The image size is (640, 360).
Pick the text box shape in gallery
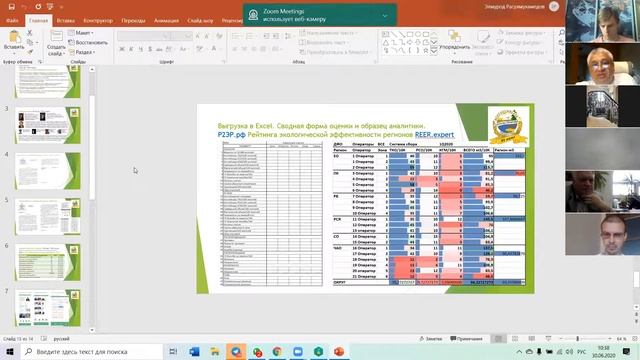[386, 34]
